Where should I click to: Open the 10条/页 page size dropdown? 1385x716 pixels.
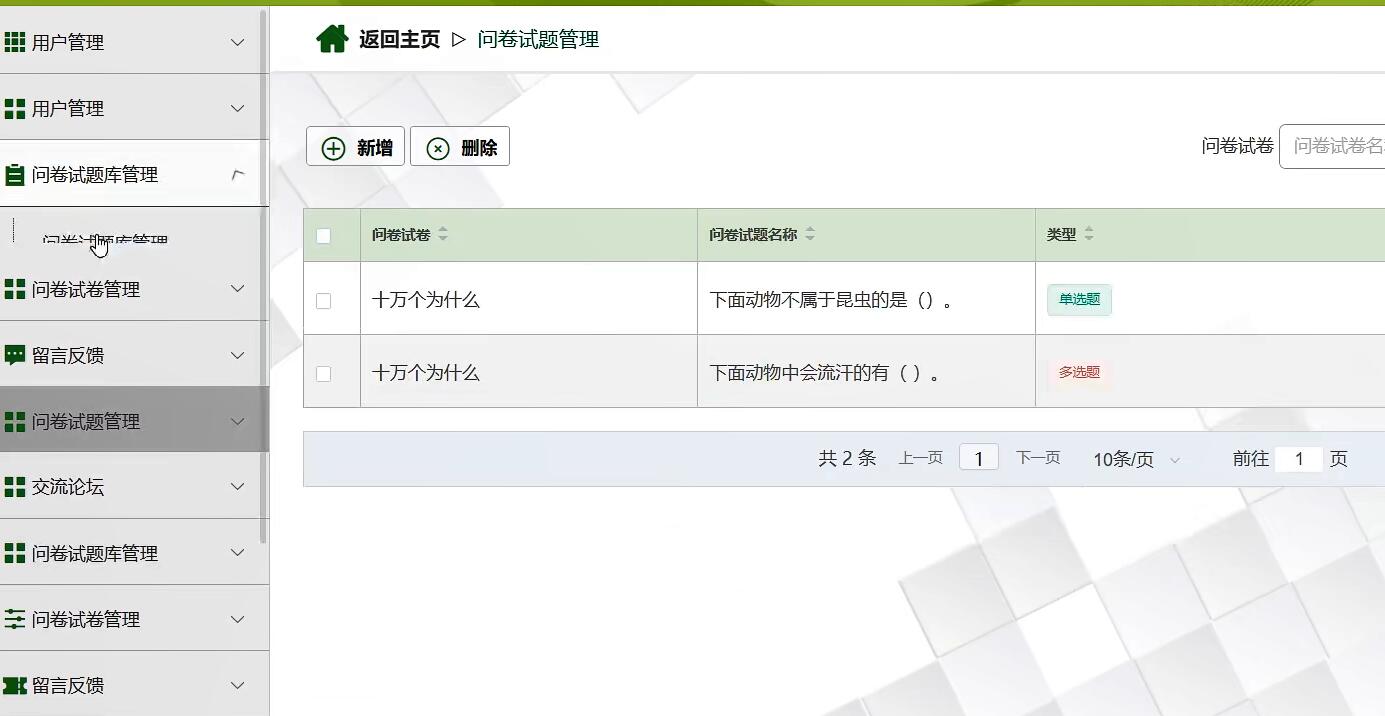click(x=1135, y=459)
